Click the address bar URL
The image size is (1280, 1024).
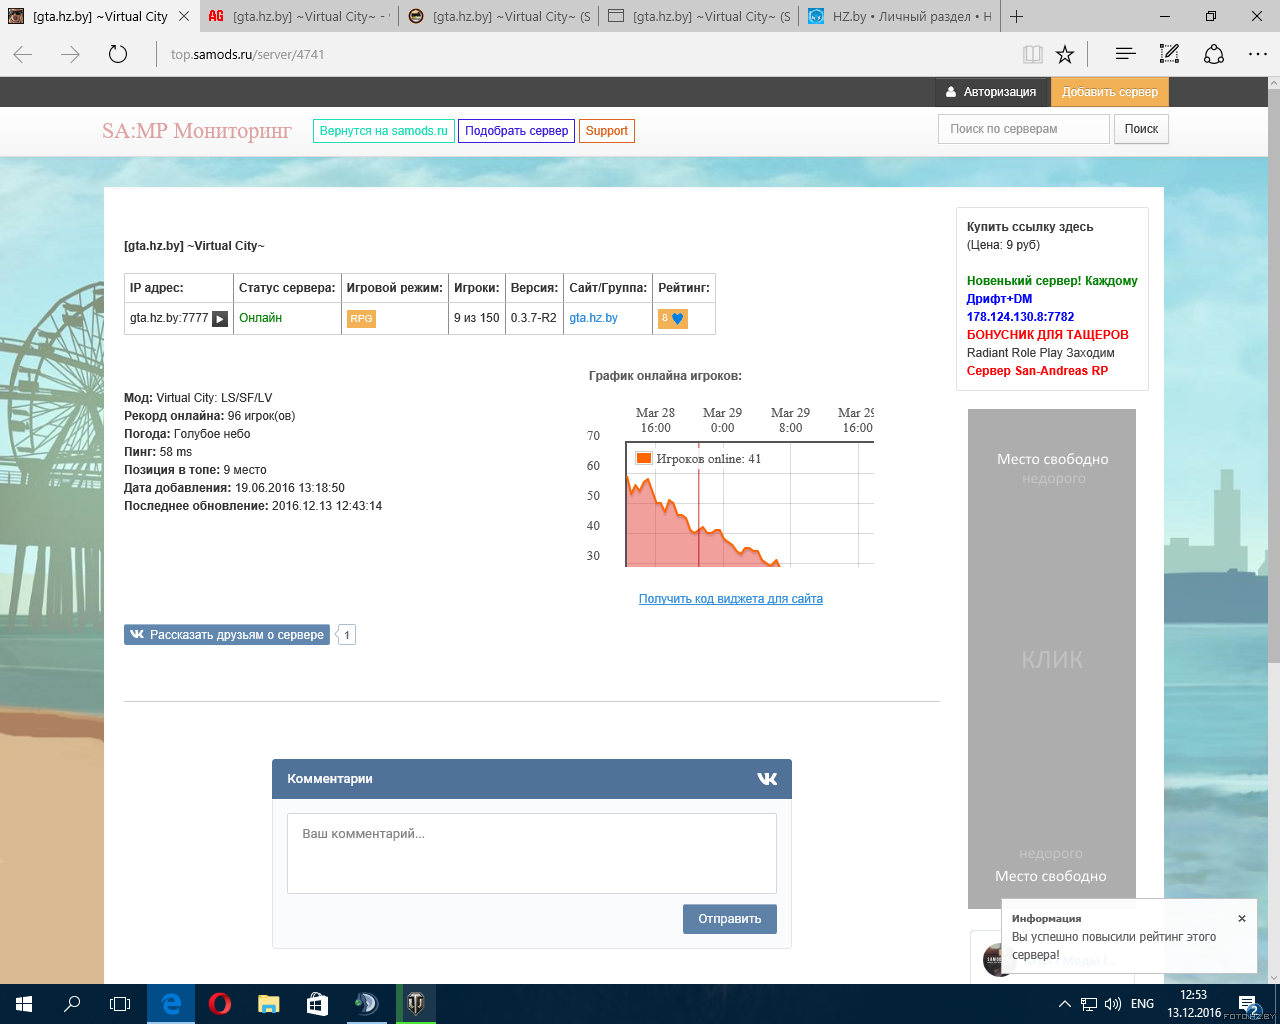click(247, 54)
